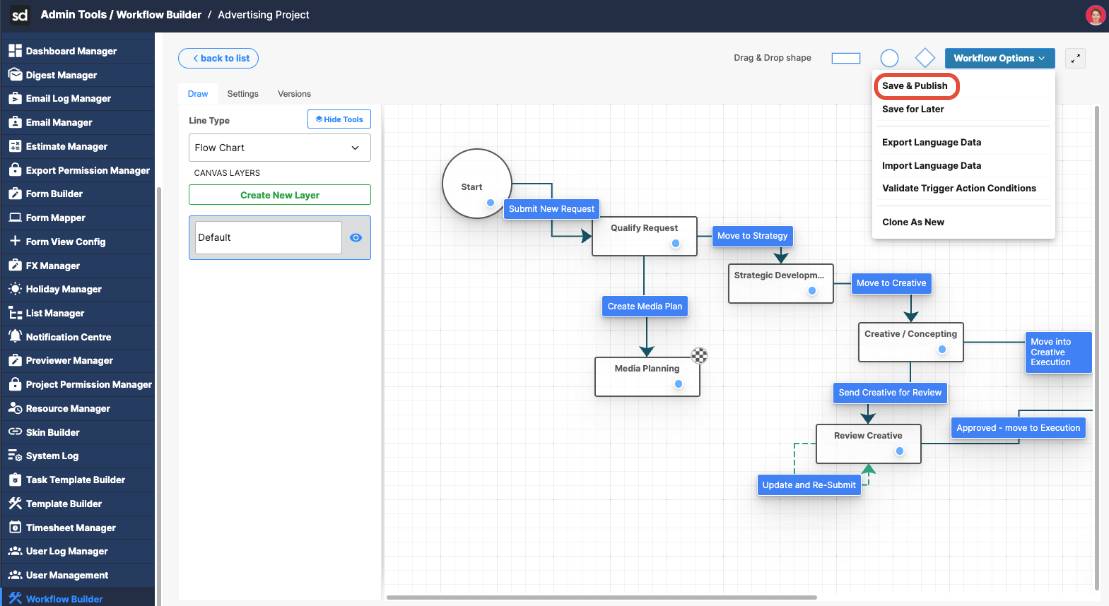The image size is (1109, 606).
Task: Go back to list
Action: click(x=219, y=58)
